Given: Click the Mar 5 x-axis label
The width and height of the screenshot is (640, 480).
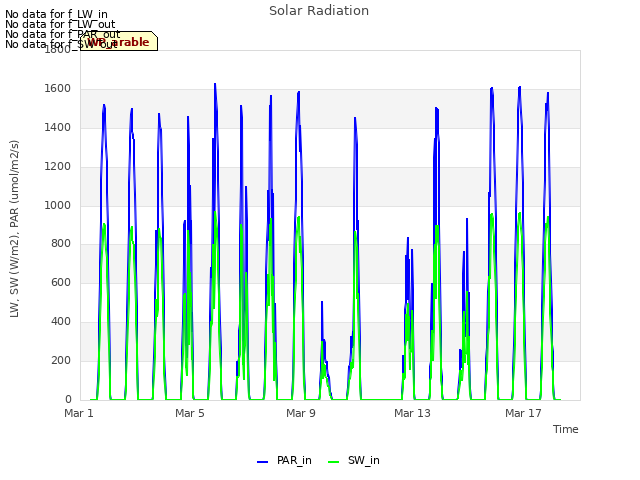Looking at the screenshot, I should (x=190, y=413).
